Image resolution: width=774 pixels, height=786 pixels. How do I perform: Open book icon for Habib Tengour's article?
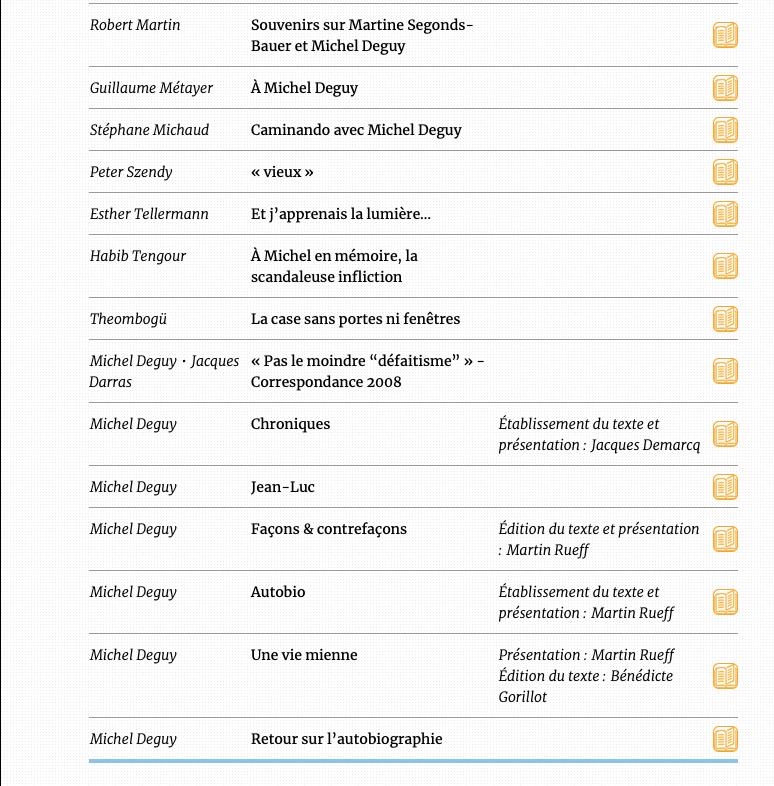click(x=725, y=266)
